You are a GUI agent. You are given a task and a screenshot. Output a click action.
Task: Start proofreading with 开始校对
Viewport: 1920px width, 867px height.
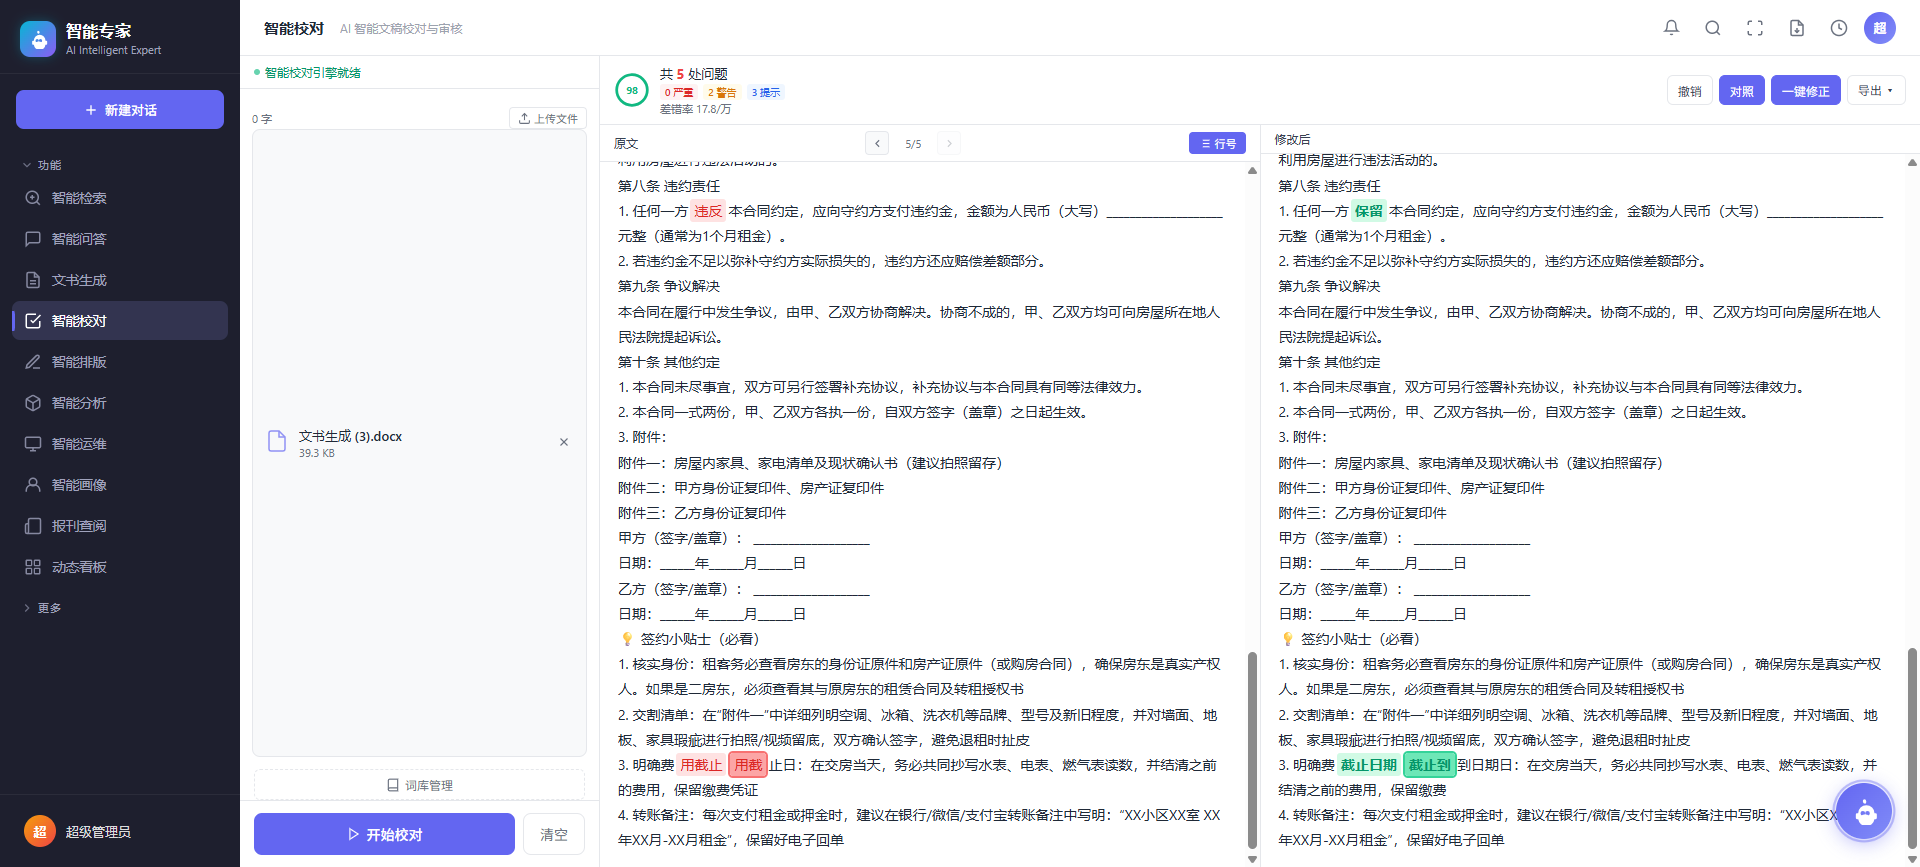[384, 834]
